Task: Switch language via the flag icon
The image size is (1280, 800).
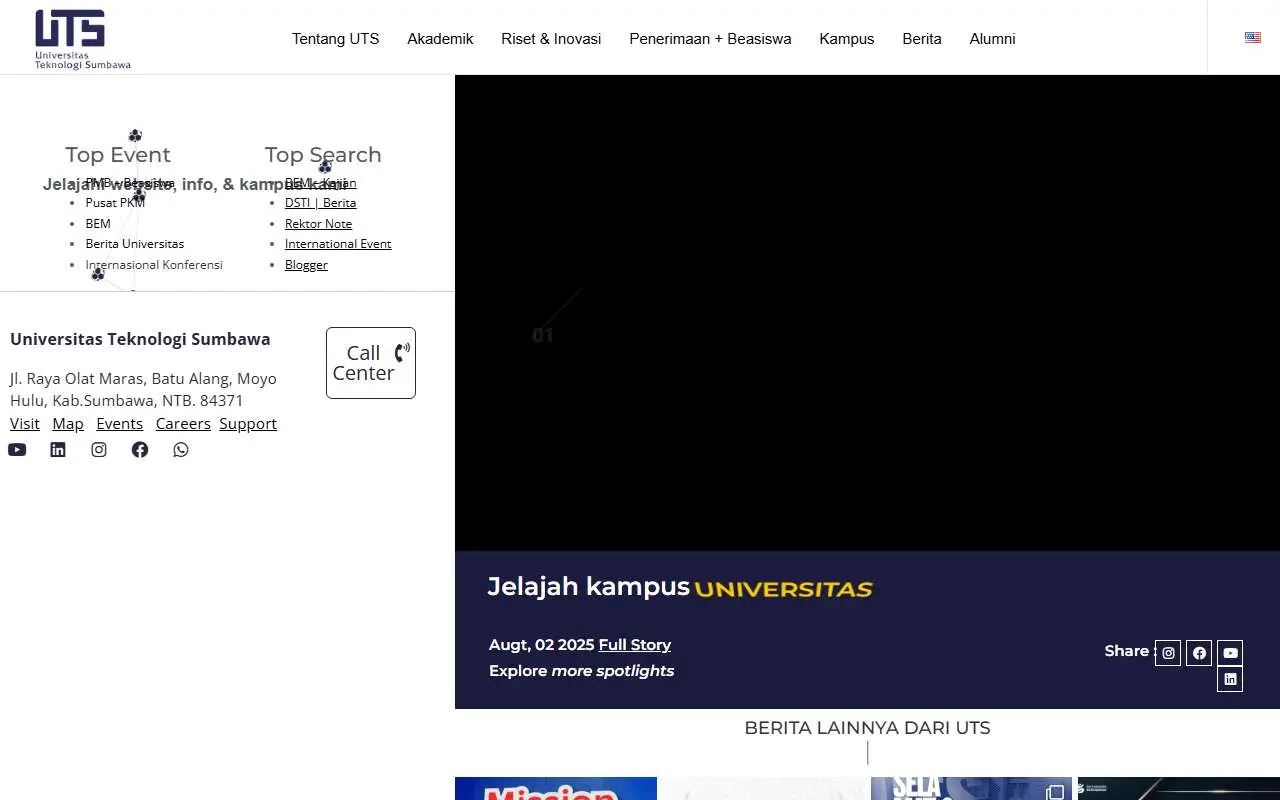Action: (x=1253, y=38)
